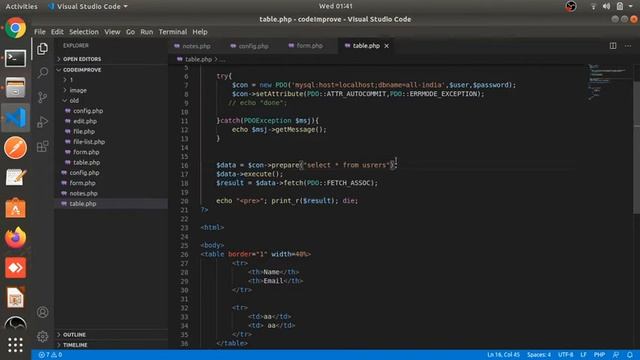
Task: Focus Visual Studio Code dock icon
Action: coord(16,118)
